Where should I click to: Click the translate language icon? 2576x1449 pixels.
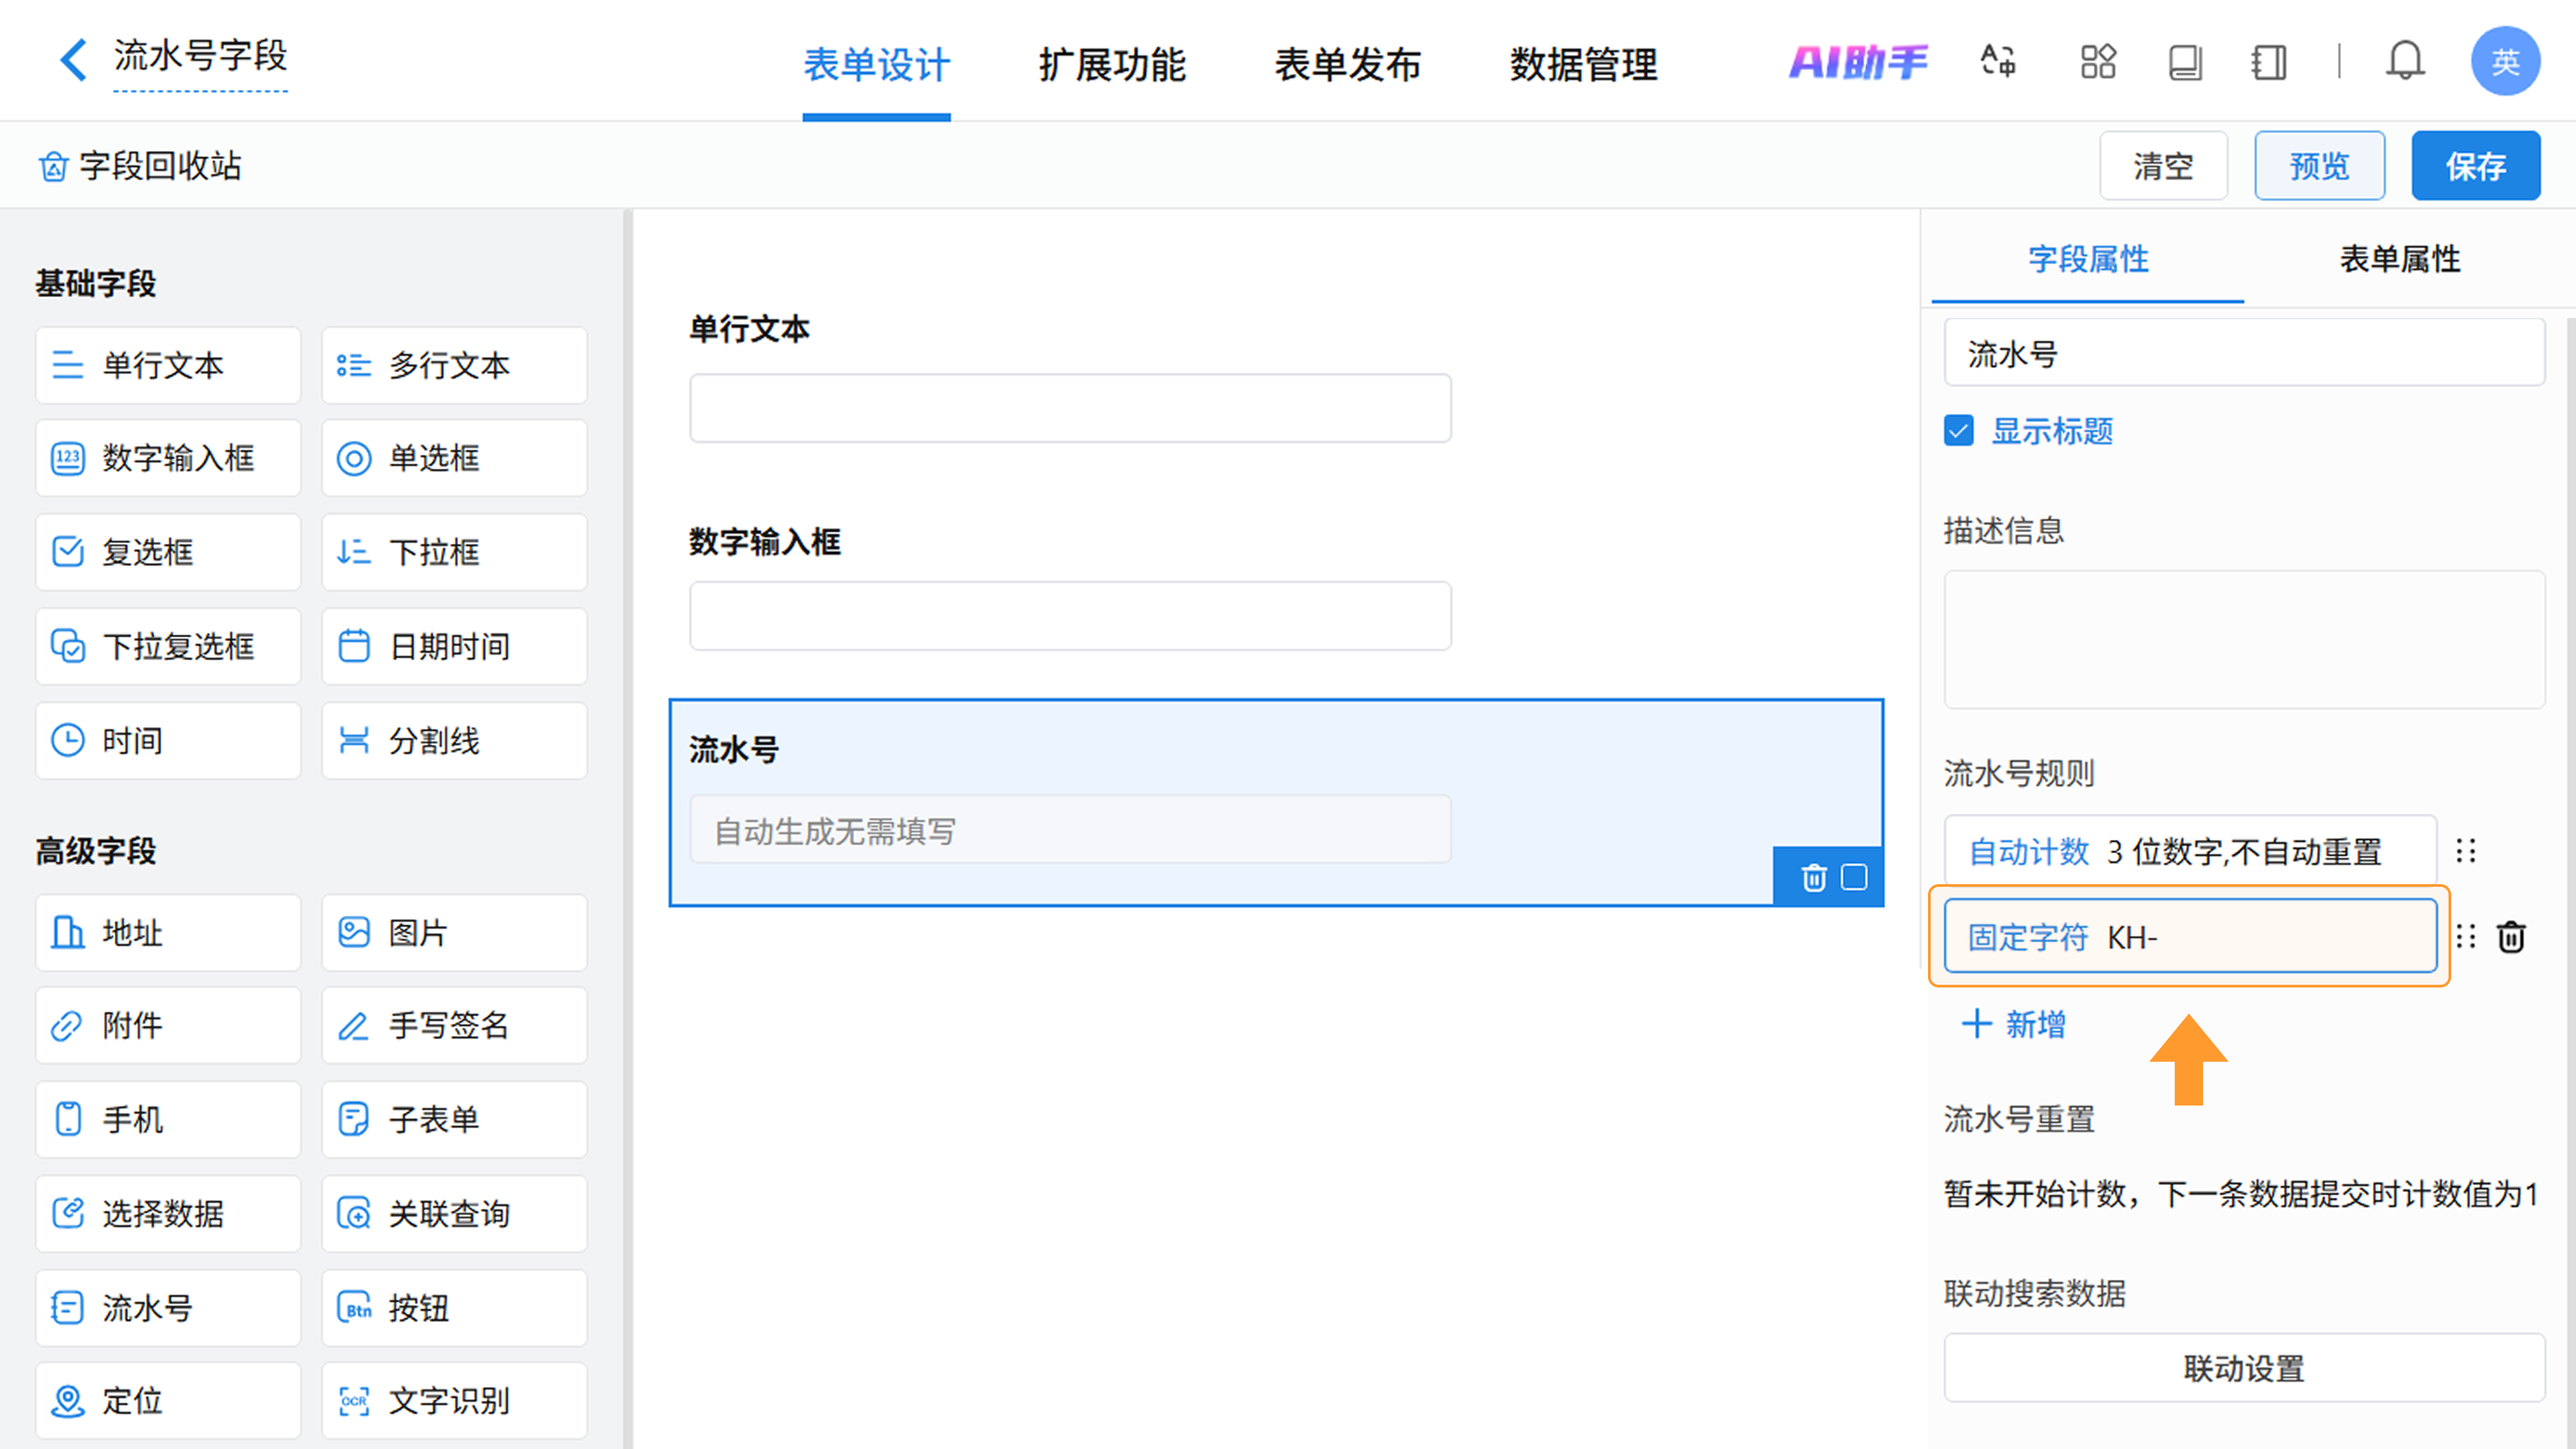(x=1998, y=62)
